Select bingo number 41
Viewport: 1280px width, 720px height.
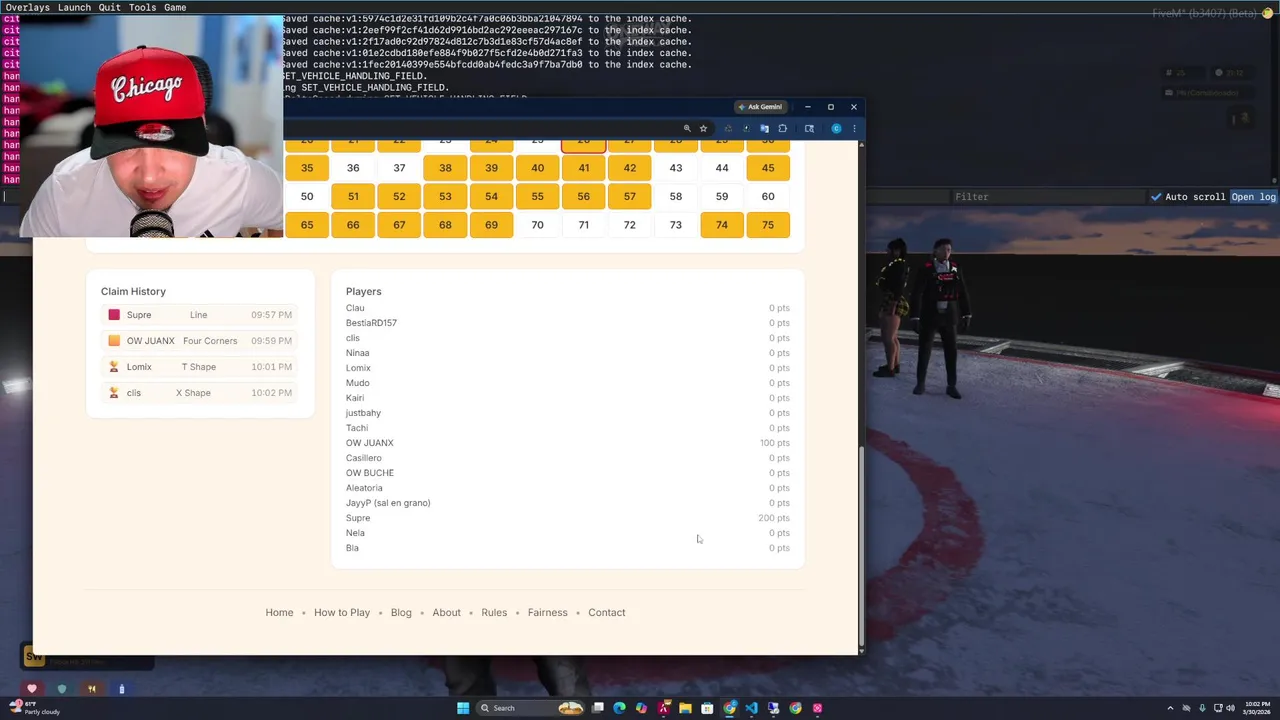(x=584, y=168)
